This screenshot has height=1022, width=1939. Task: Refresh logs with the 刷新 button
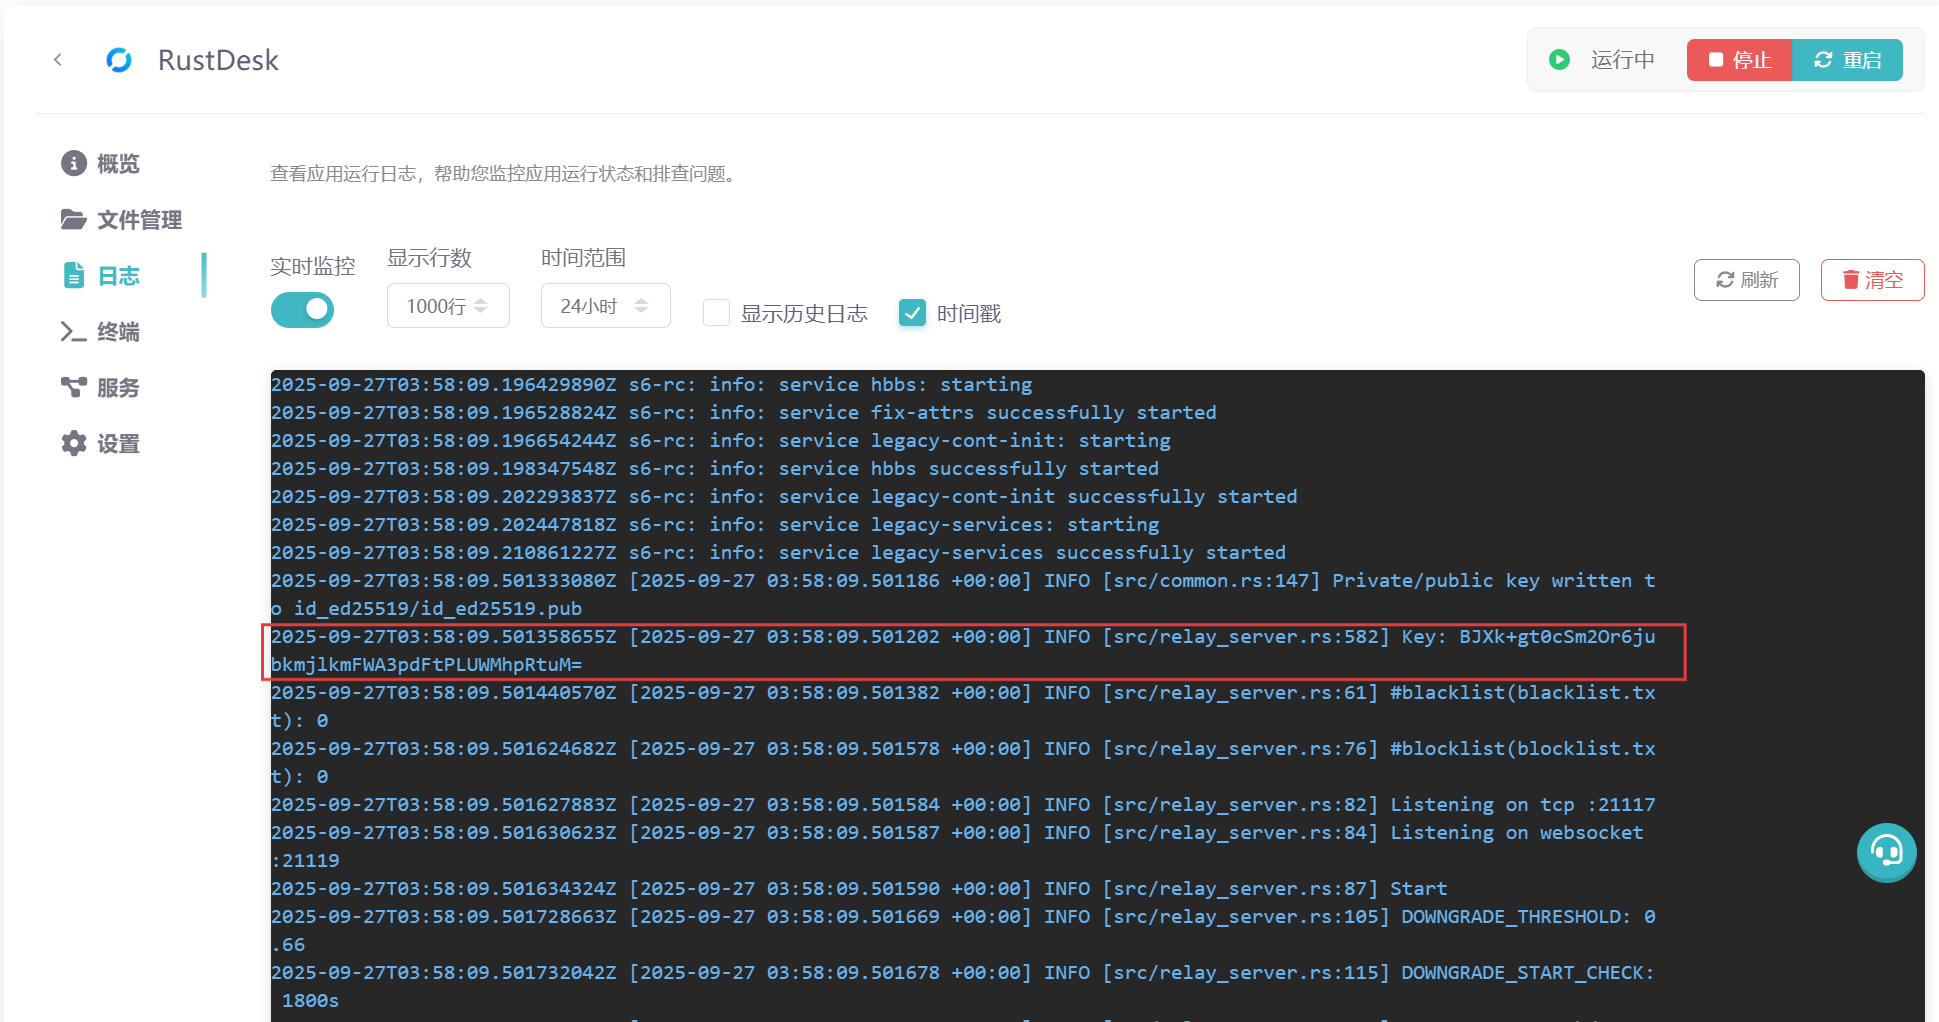(1746, 280)
